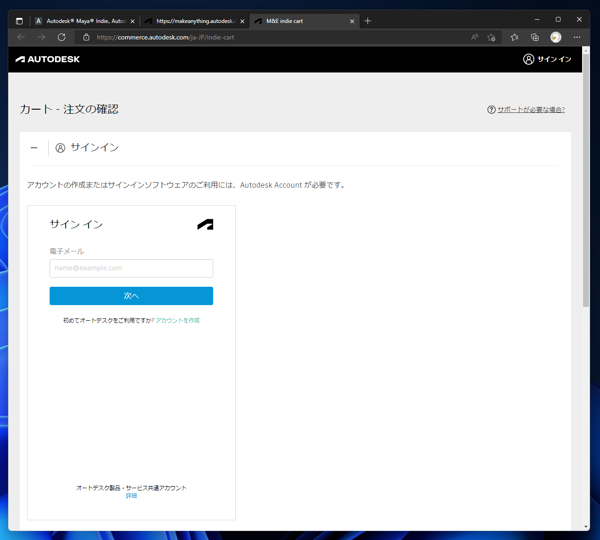
Task: Click the blue 次へ button
Action: pyautogui.click(x=131, y=296)
